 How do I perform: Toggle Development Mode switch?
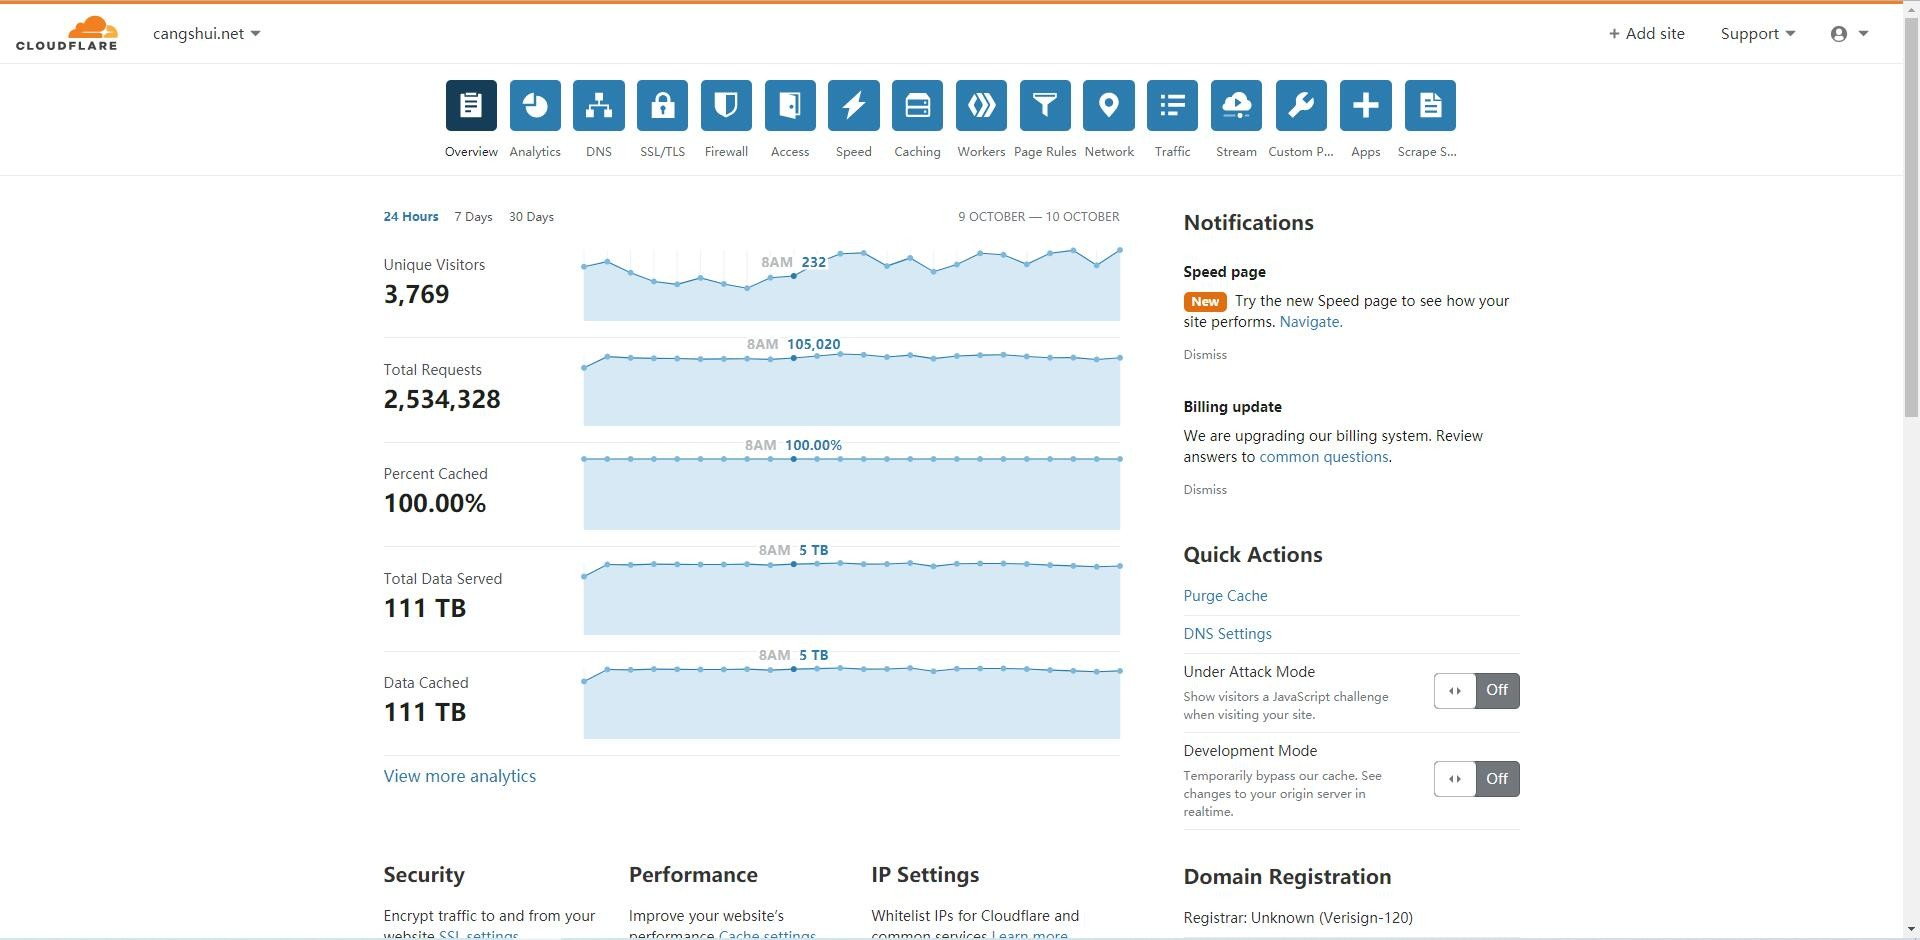tap(1476, 779)
